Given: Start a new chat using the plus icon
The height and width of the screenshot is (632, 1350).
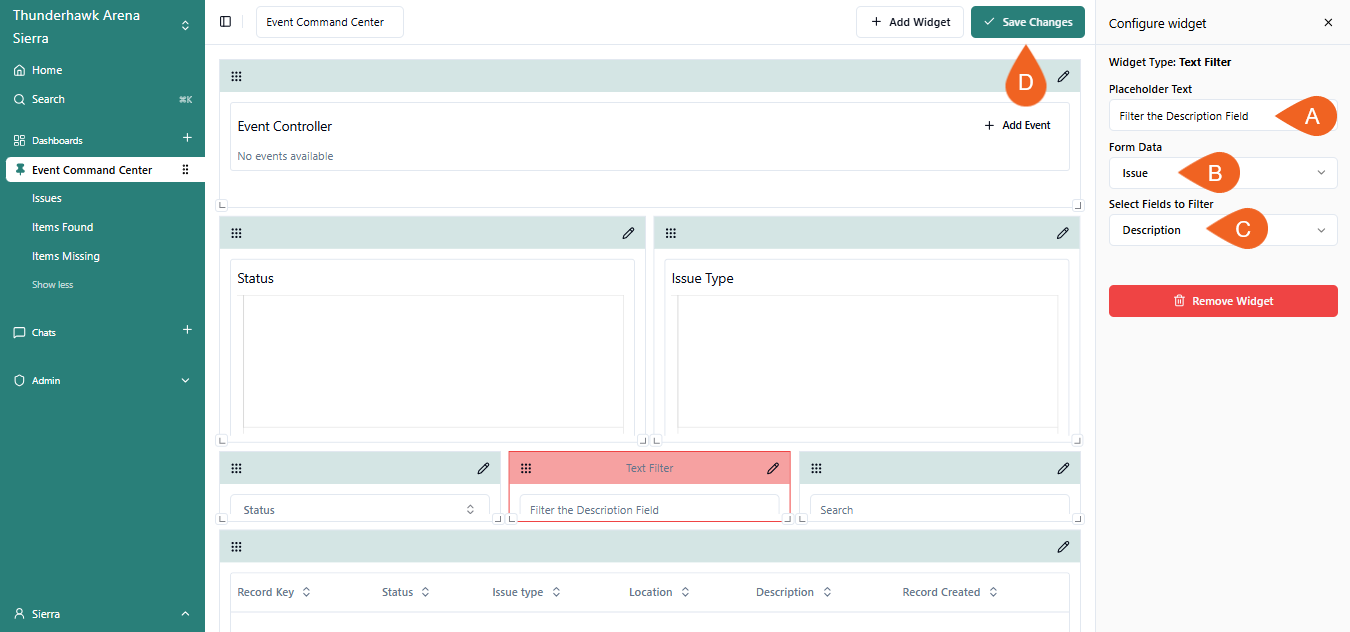Looking at the screenshot, I should coord(187,329).
